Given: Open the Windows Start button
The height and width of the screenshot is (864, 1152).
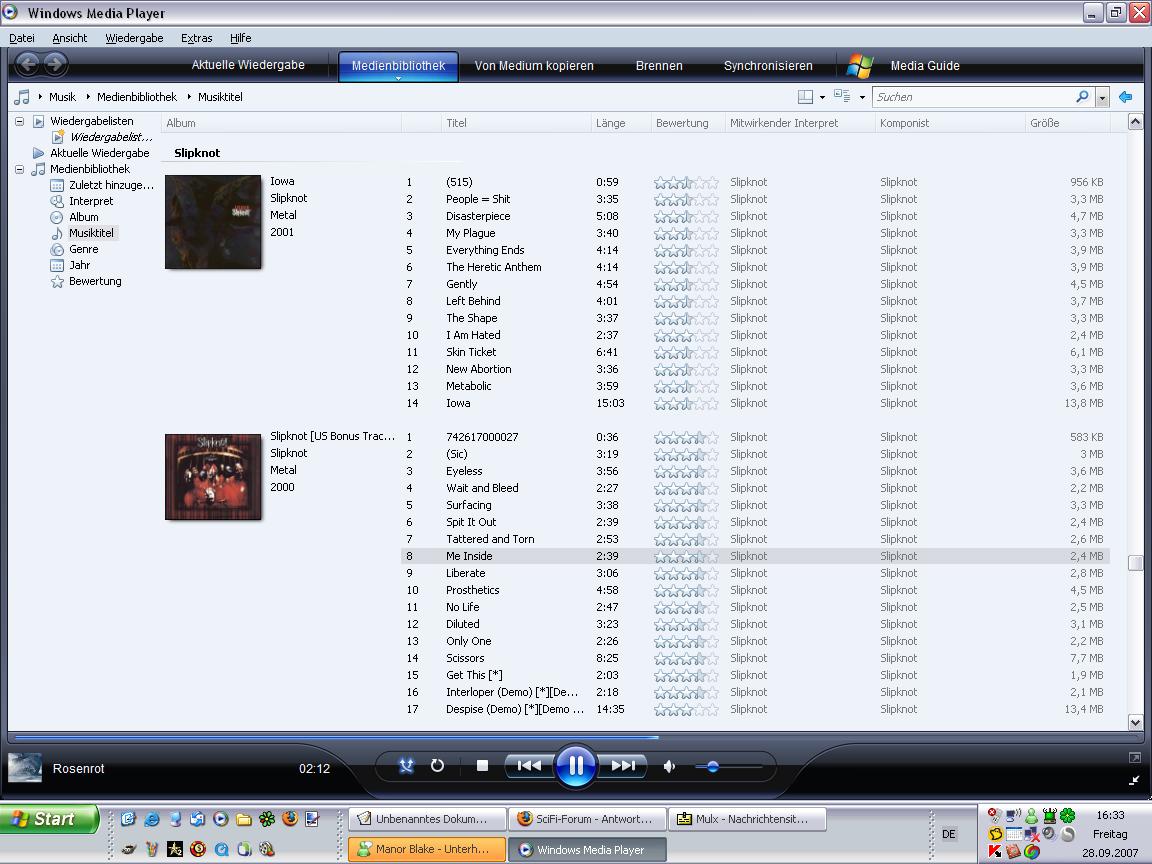Looking at the screenshot, I should (x=49, y=819).
